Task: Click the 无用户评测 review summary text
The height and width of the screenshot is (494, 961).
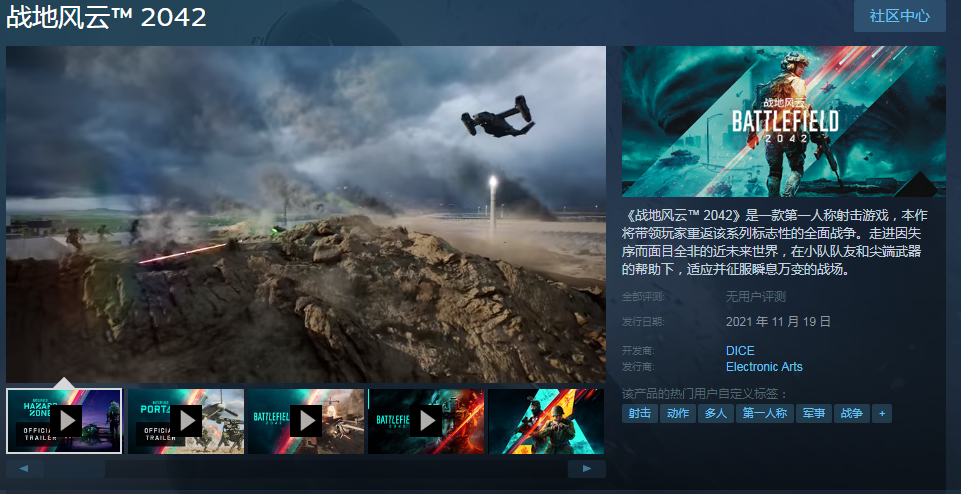Action: (x=756, y=297)
